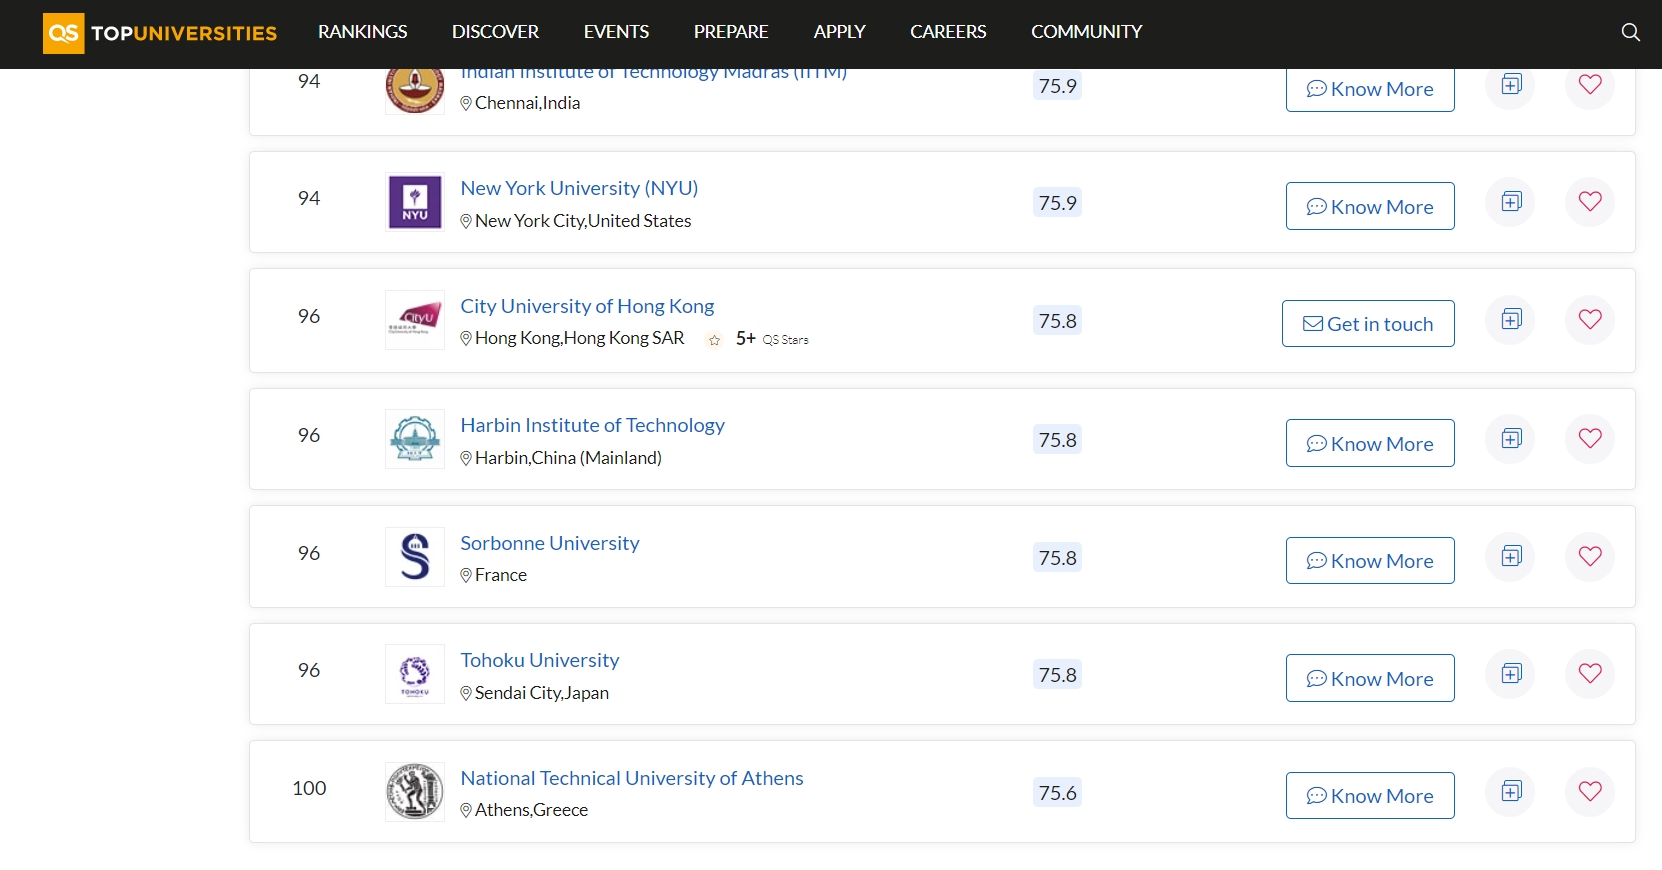The image size is (1662, 870).
Task: Click Get in touch for City University
Action: click(1368, 324)
